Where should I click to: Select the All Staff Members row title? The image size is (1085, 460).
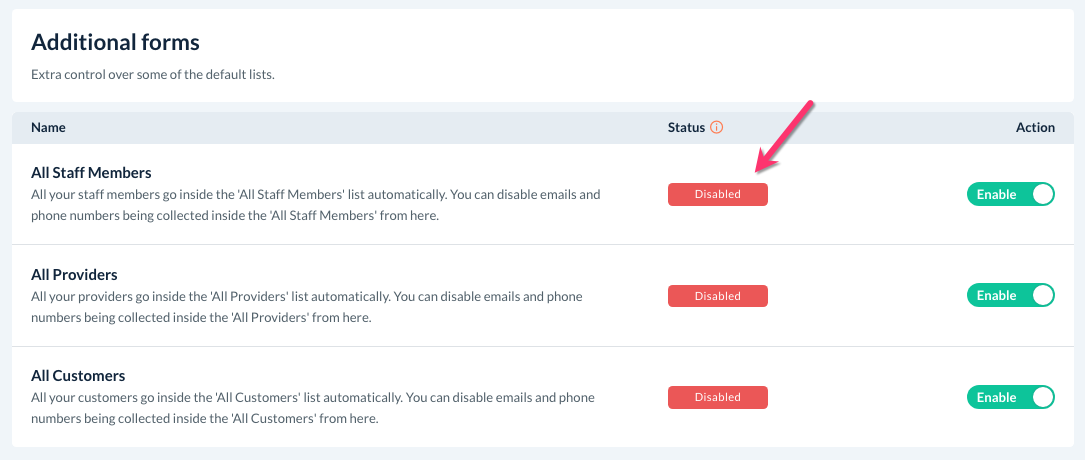click(91, 173)
